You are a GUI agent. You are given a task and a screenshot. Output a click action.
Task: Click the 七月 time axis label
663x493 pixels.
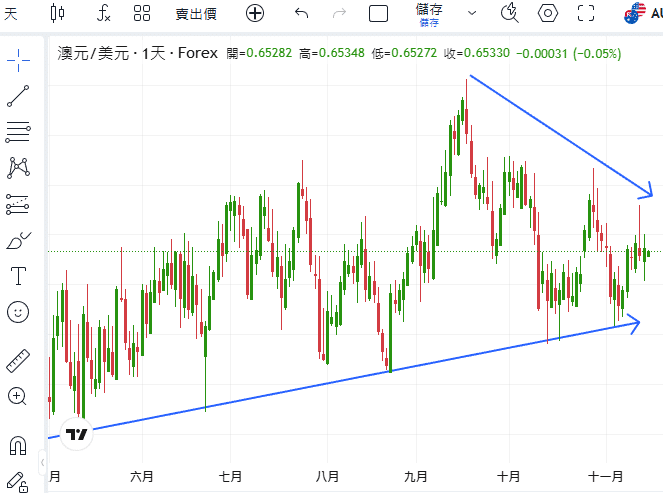[230, 477]
